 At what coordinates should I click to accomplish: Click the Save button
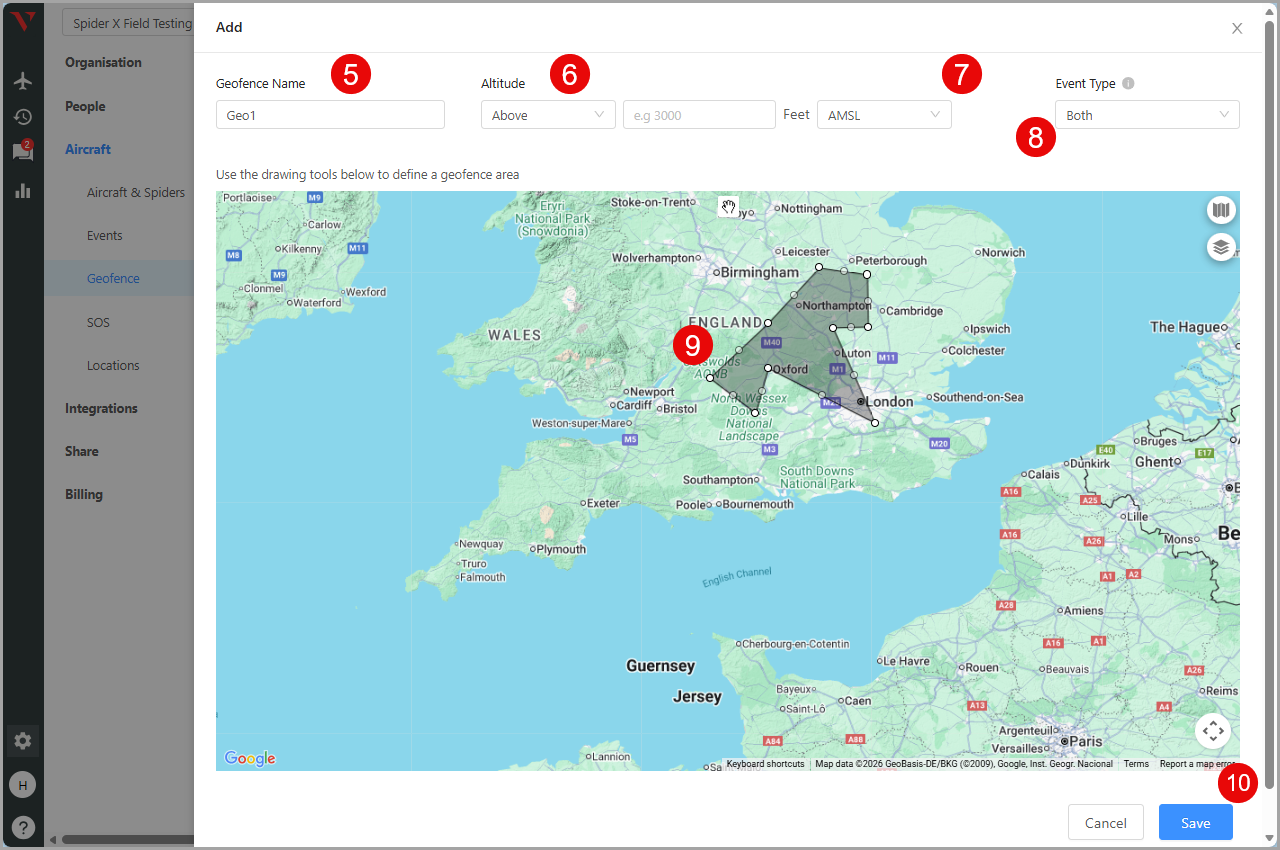(x=1195, y=823)
